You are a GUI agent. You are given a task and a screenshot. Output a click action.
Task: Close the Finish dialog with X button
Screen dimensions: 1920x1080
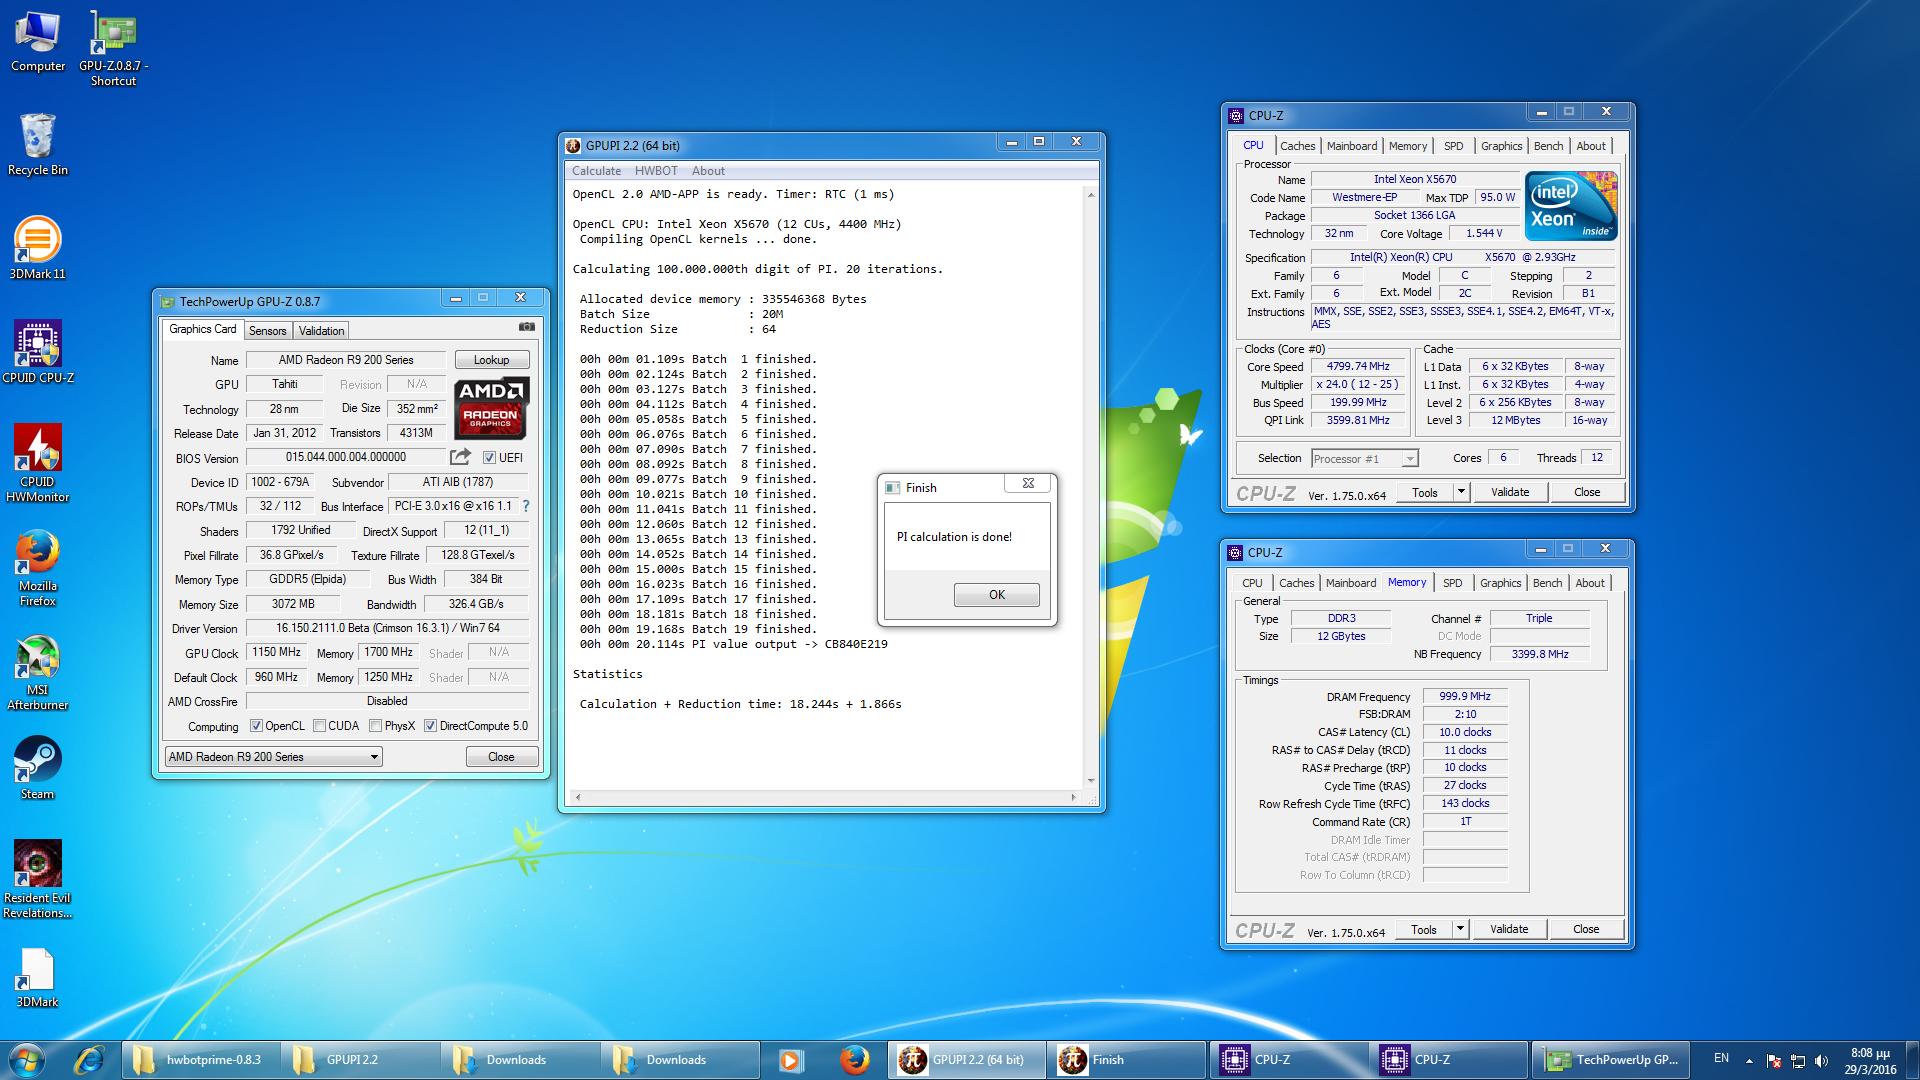point(1028,484)
